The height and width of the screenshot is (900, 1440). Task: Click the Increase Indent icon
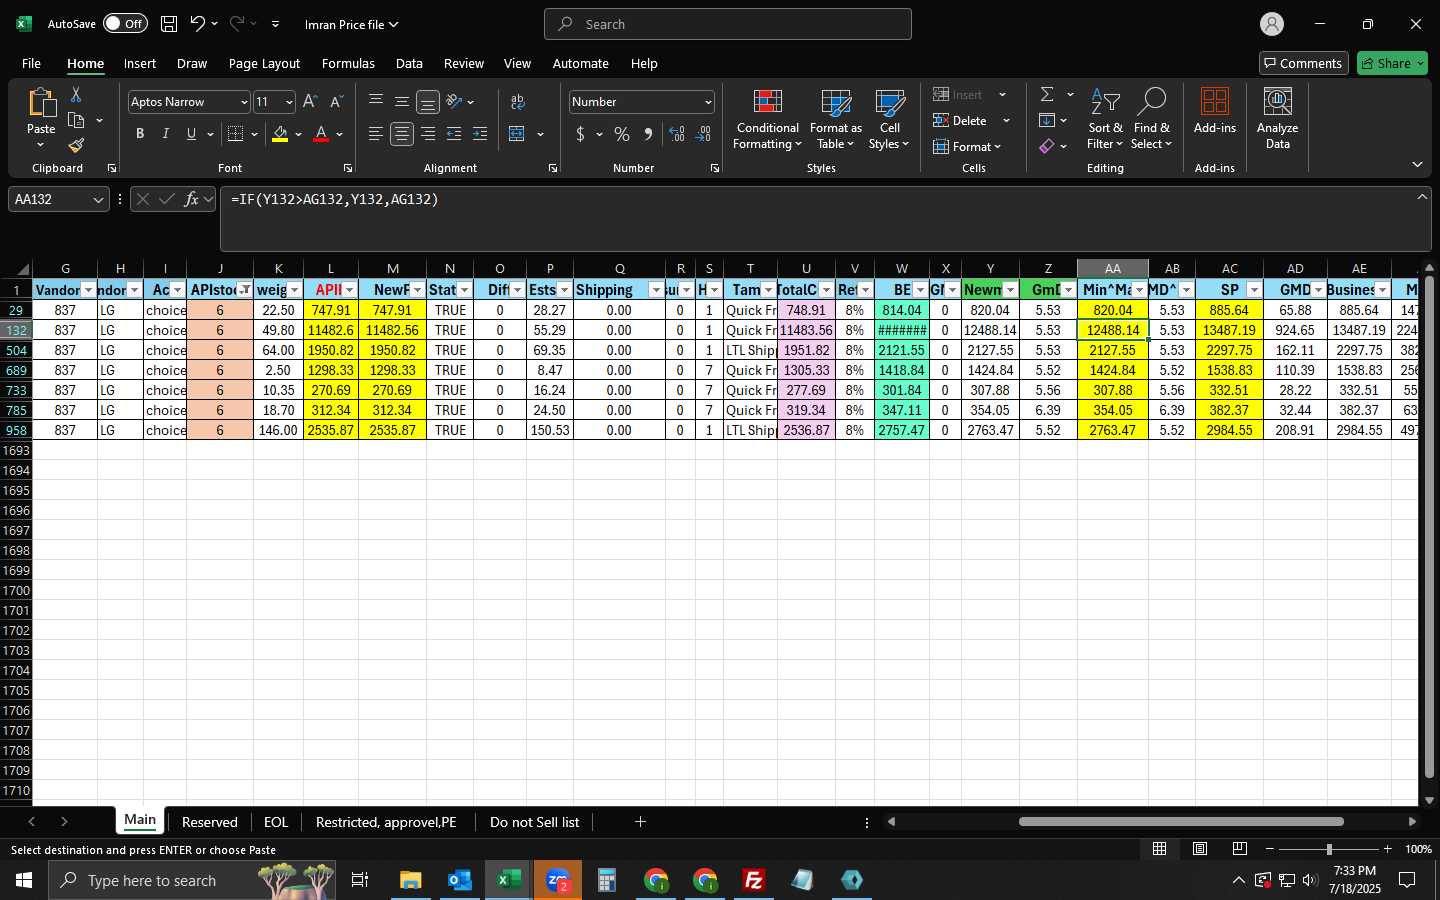[480, 134]
